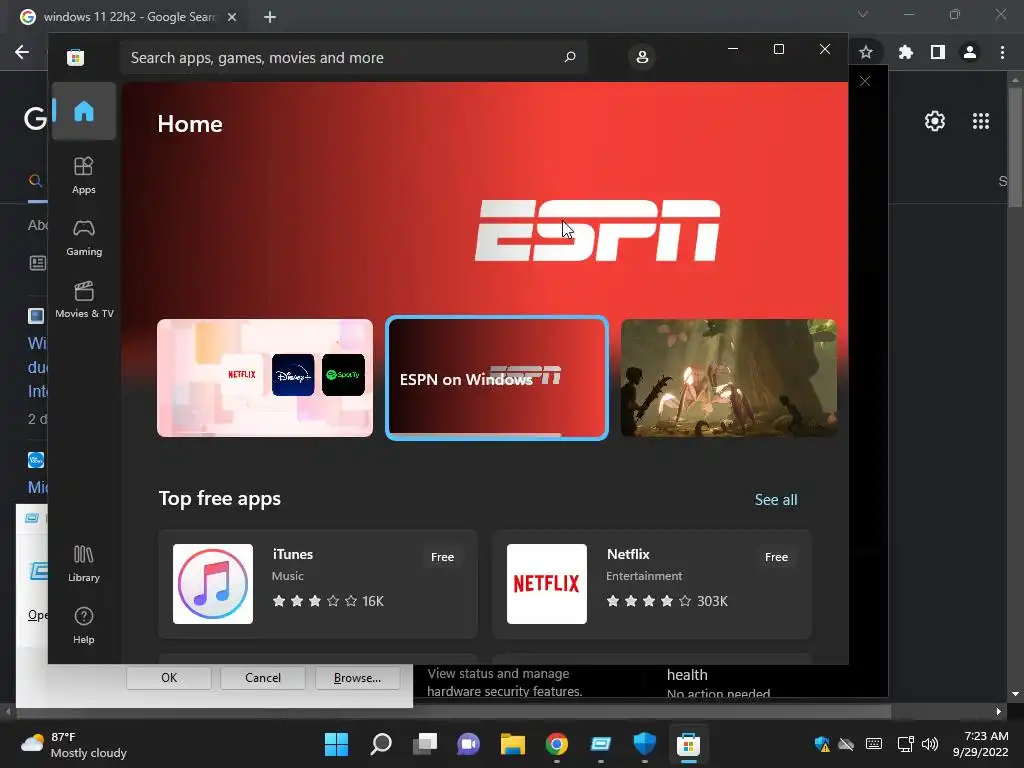The height and width of the screenshot is (768, 1024).
Task: Click the Microsoft Store logo icon
Action: [75, 57]
